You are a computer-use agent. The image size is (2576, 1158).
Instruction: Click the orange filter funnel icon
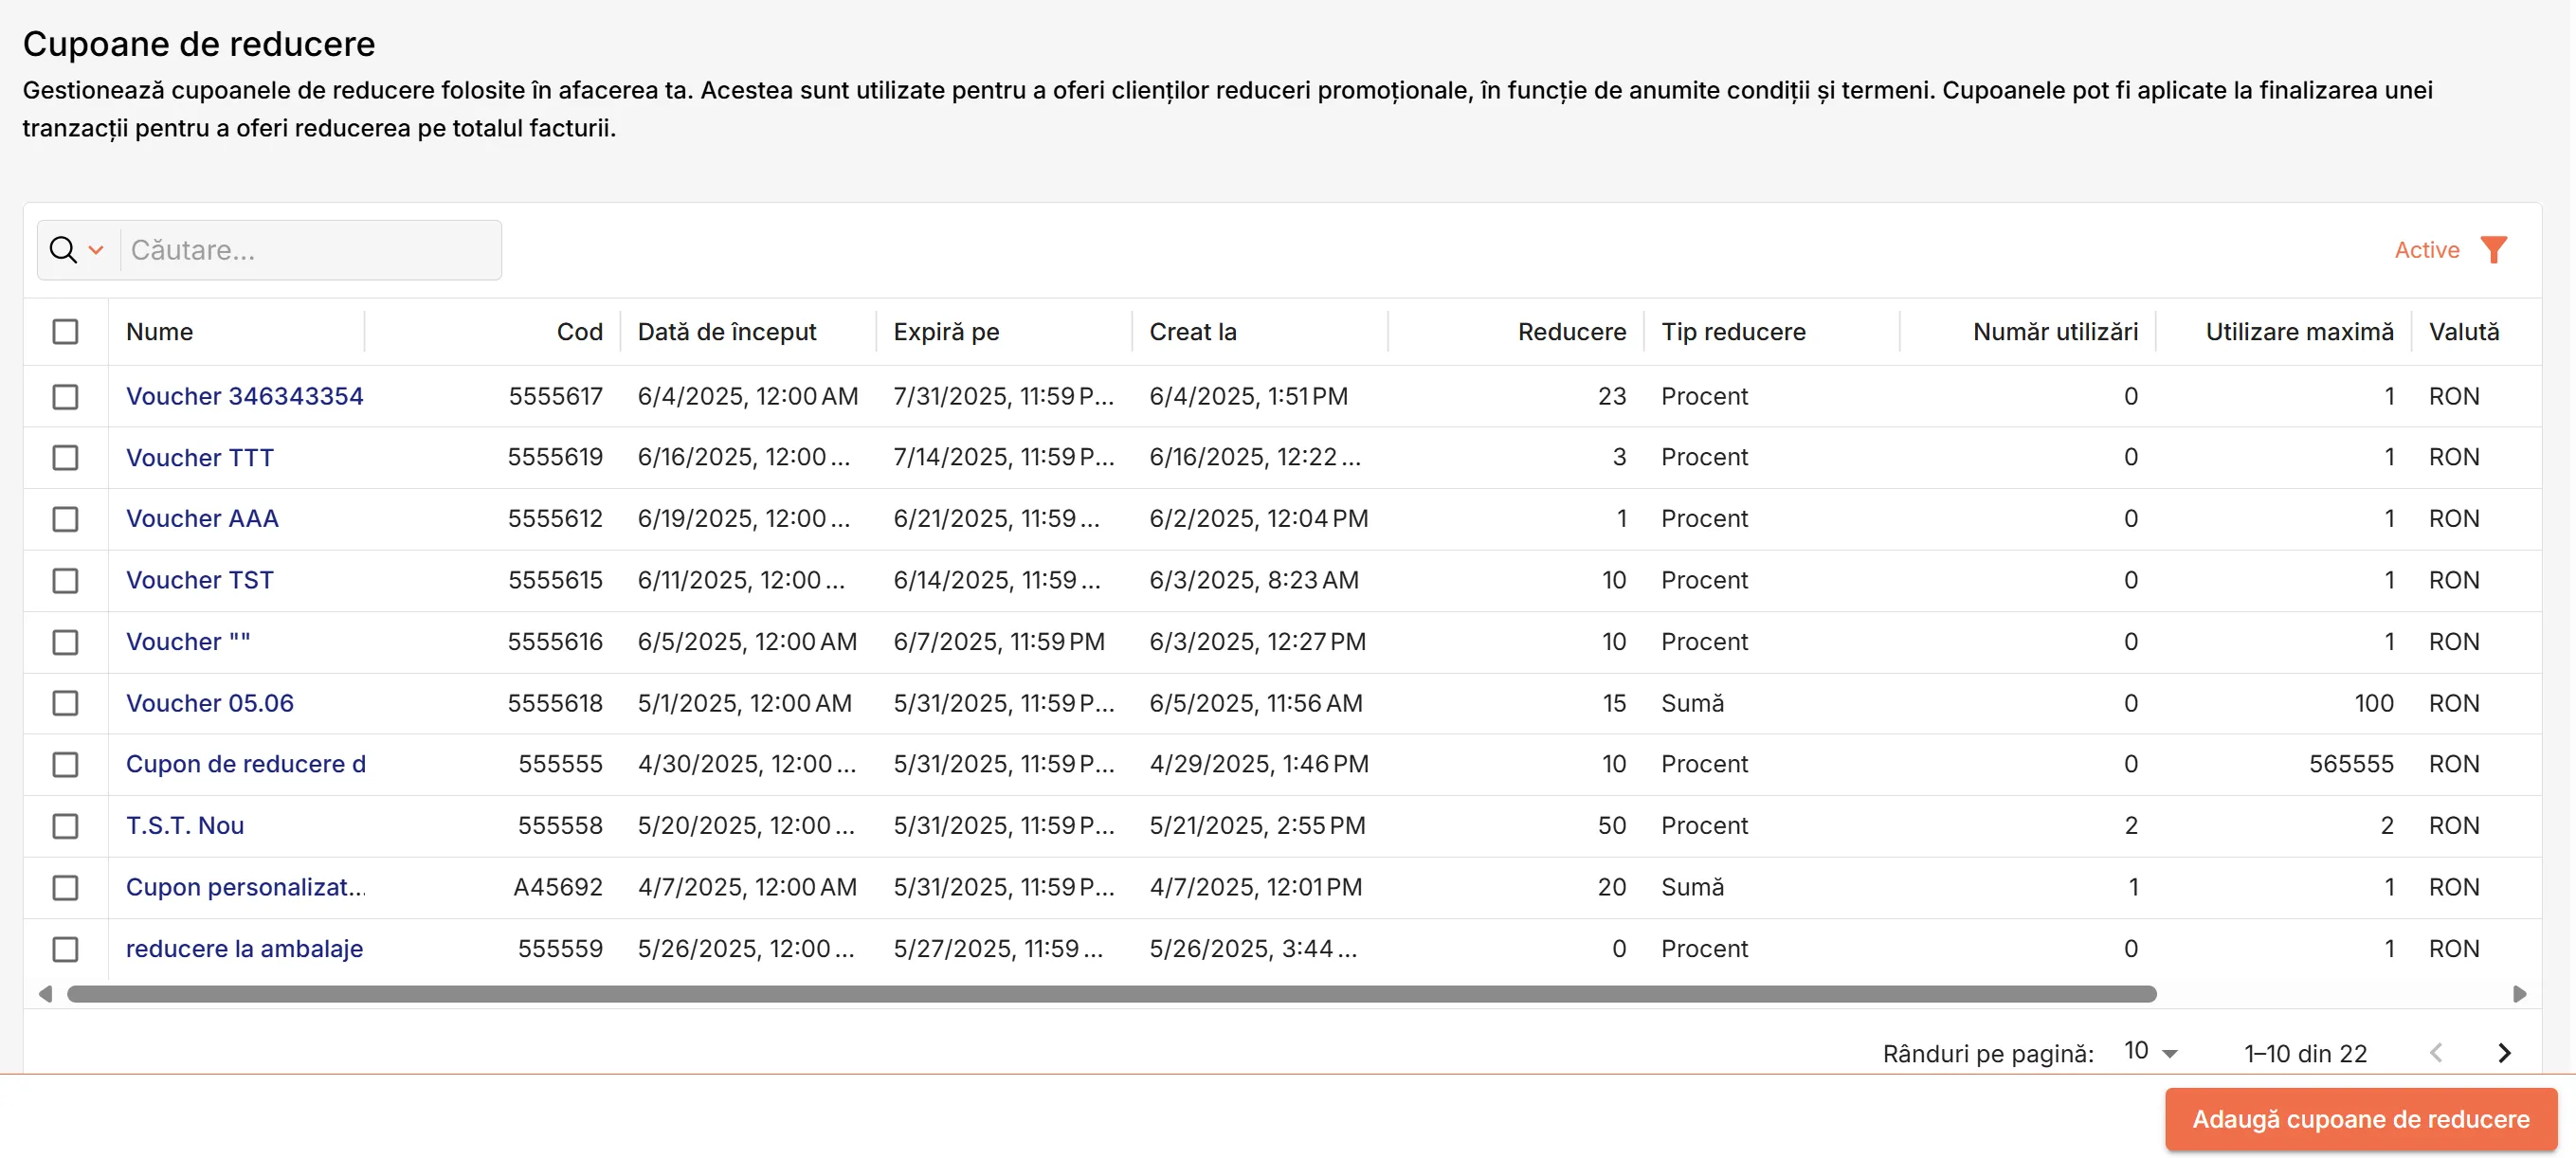click(2494, 250)
